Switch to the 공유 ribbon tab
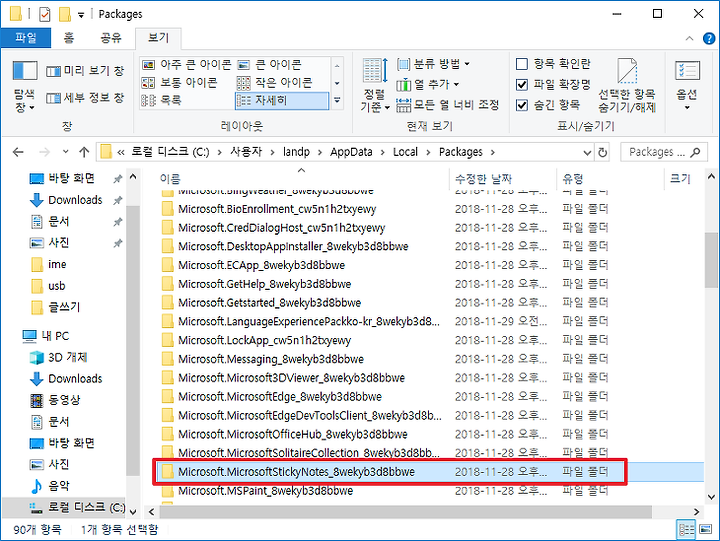The image size is (720, 541). pos(111,38)
